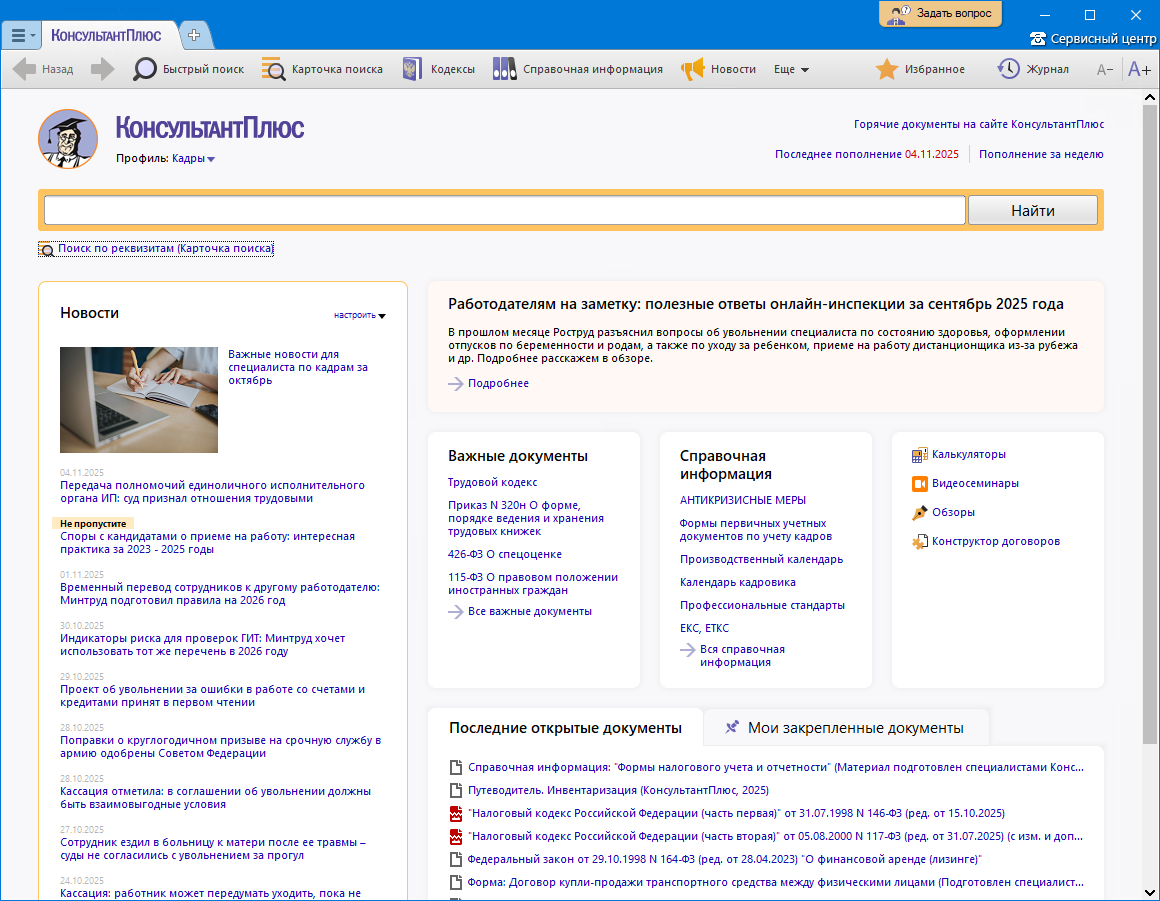
Task: Open Избранное star icon
Action: coord(886,69)
